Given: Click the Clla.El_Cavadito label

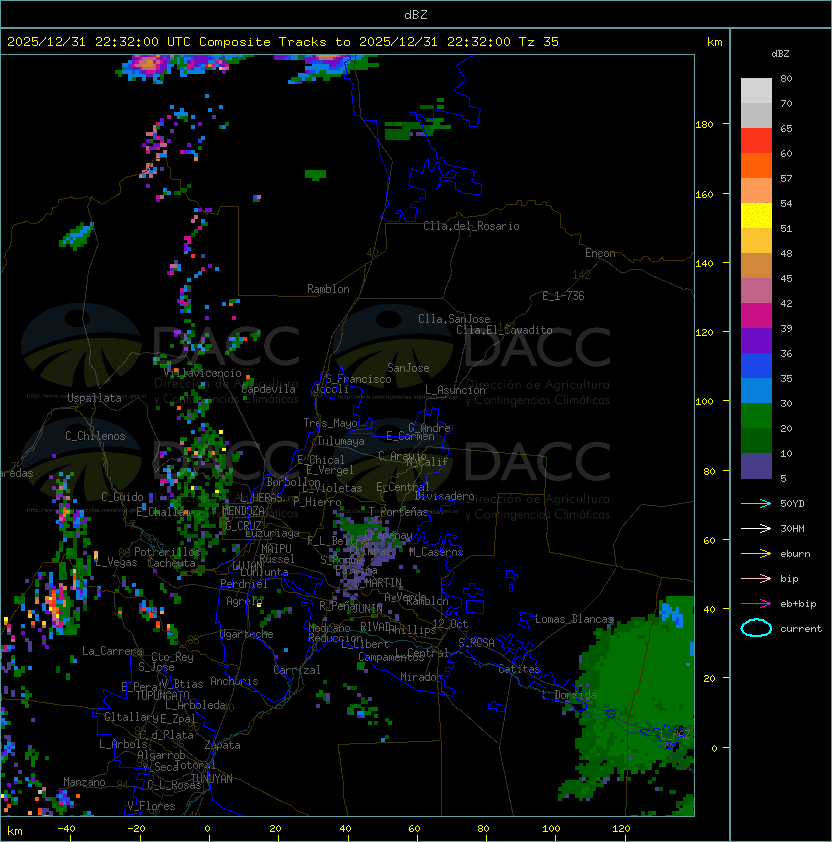Looking at the screenshot, I should coord(504,330).
